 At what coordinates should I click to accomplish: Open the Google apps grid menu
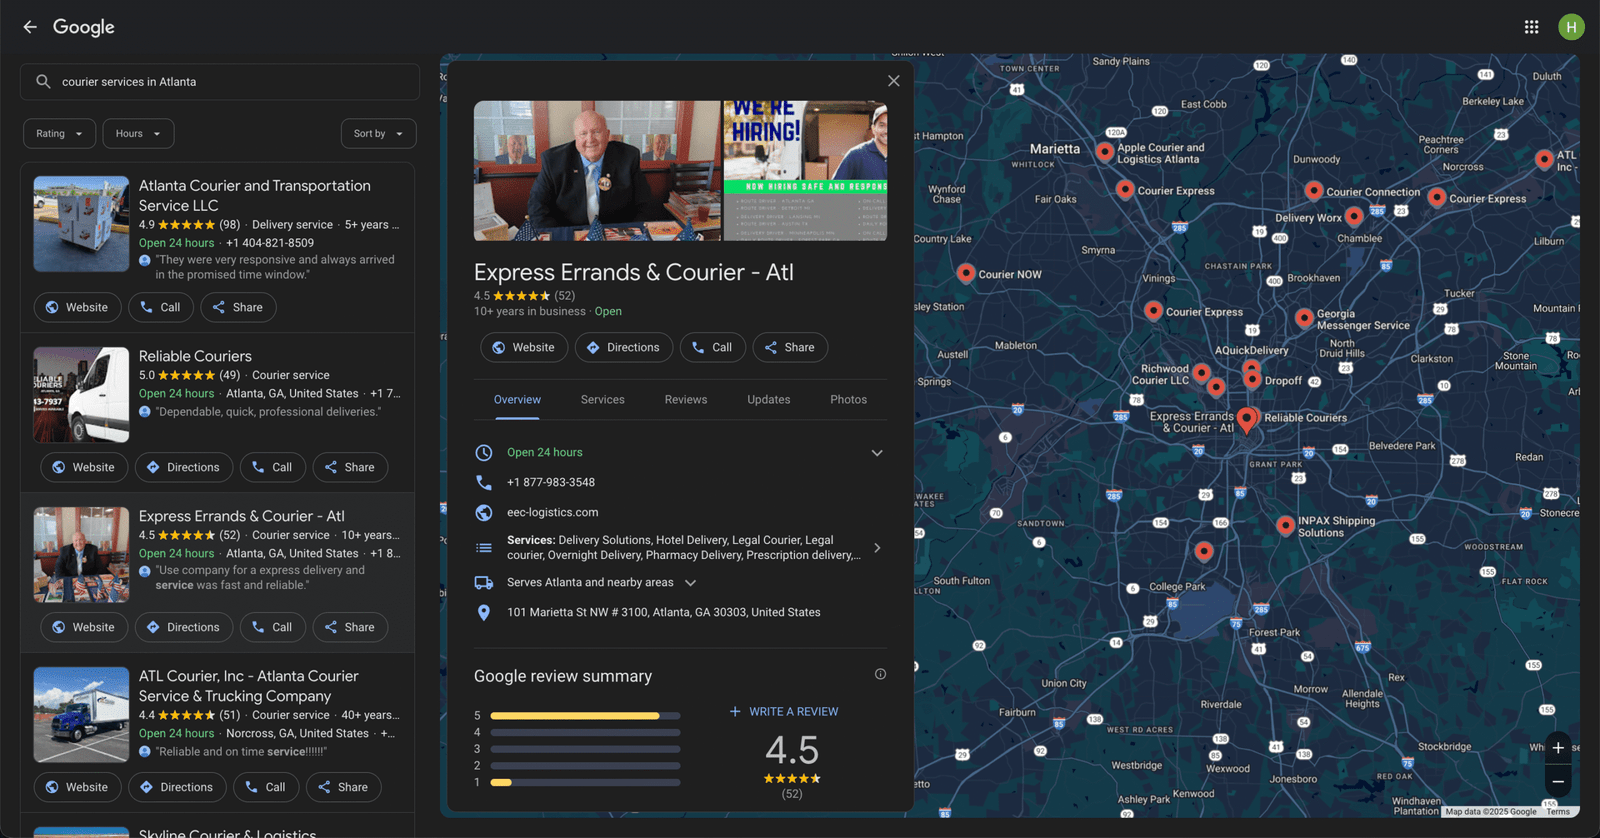pos(1531,27)
